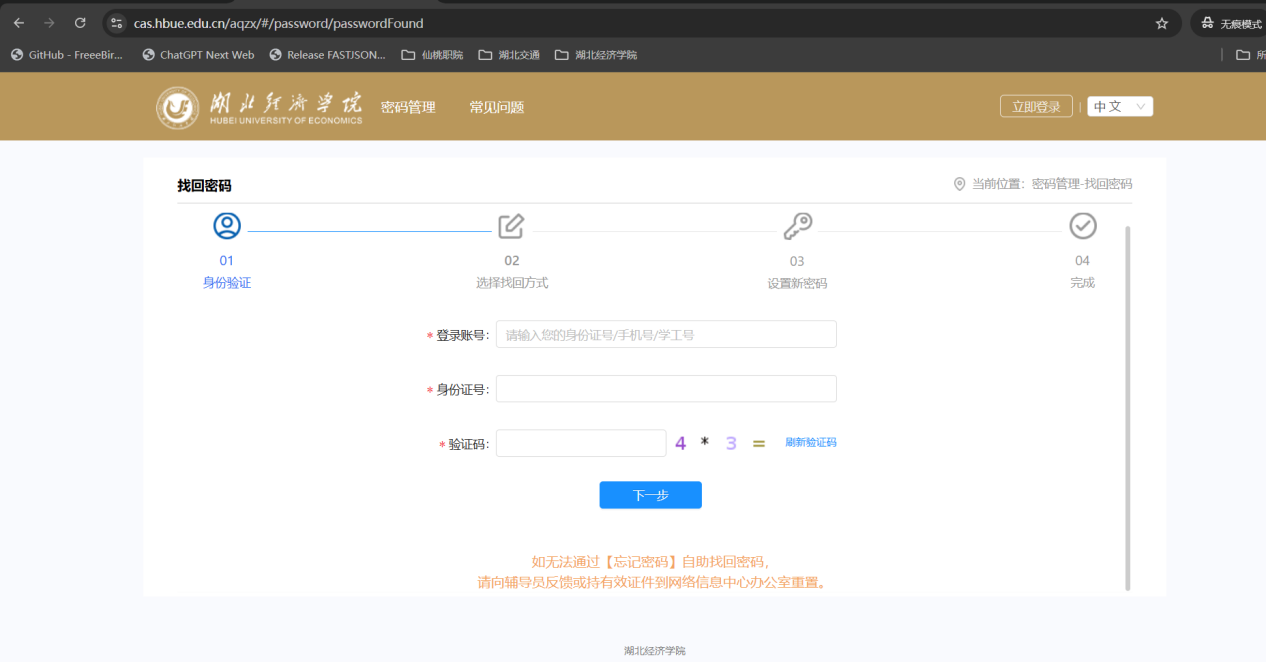This screenshot has height=662, width=1266.
Task: Bookmark this page with the star icon
Action: pos(1161,23)
